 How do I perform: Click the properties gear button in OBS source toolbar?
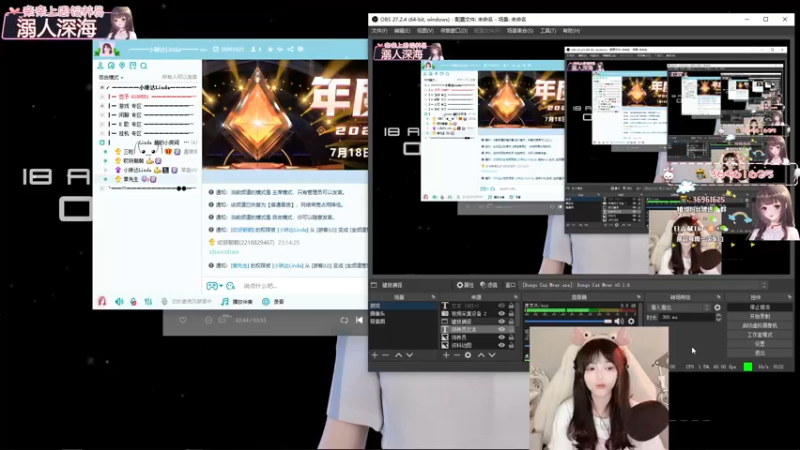465,285
